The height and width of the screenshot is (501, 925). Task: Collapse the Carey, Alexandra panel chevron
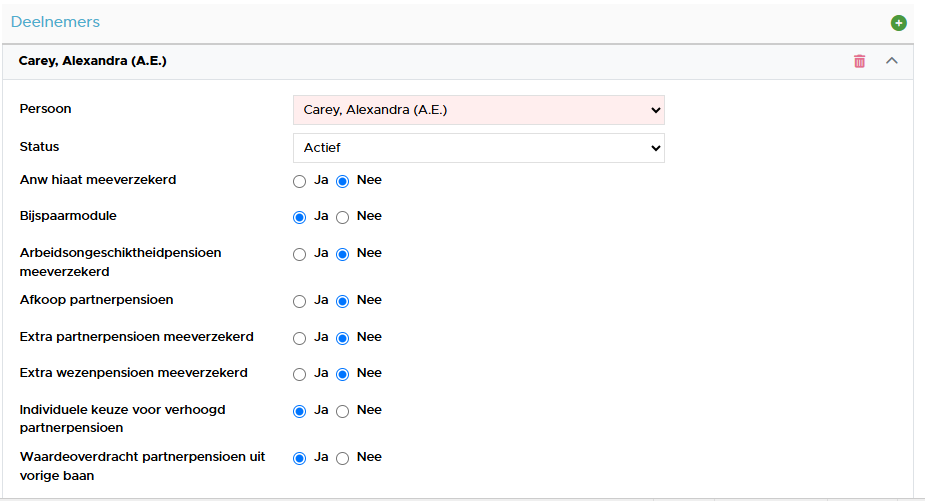coord(891,61)
